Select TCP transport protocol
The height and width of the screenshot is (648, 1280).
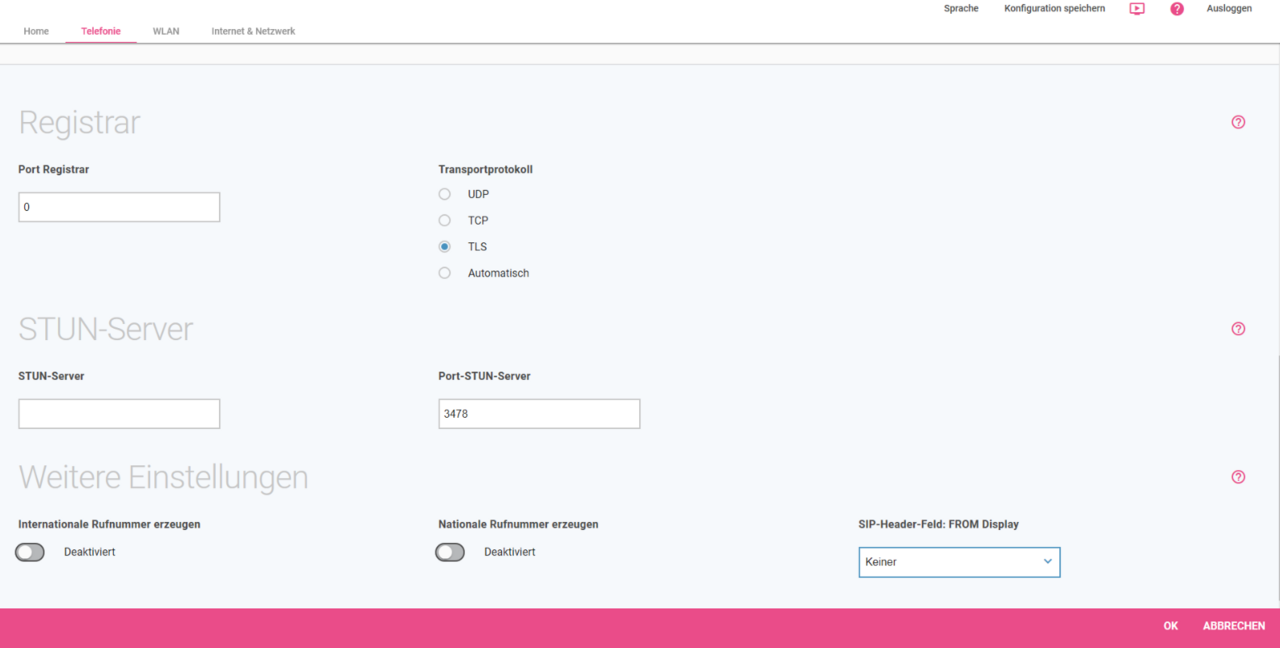click(x=445, y=220)
